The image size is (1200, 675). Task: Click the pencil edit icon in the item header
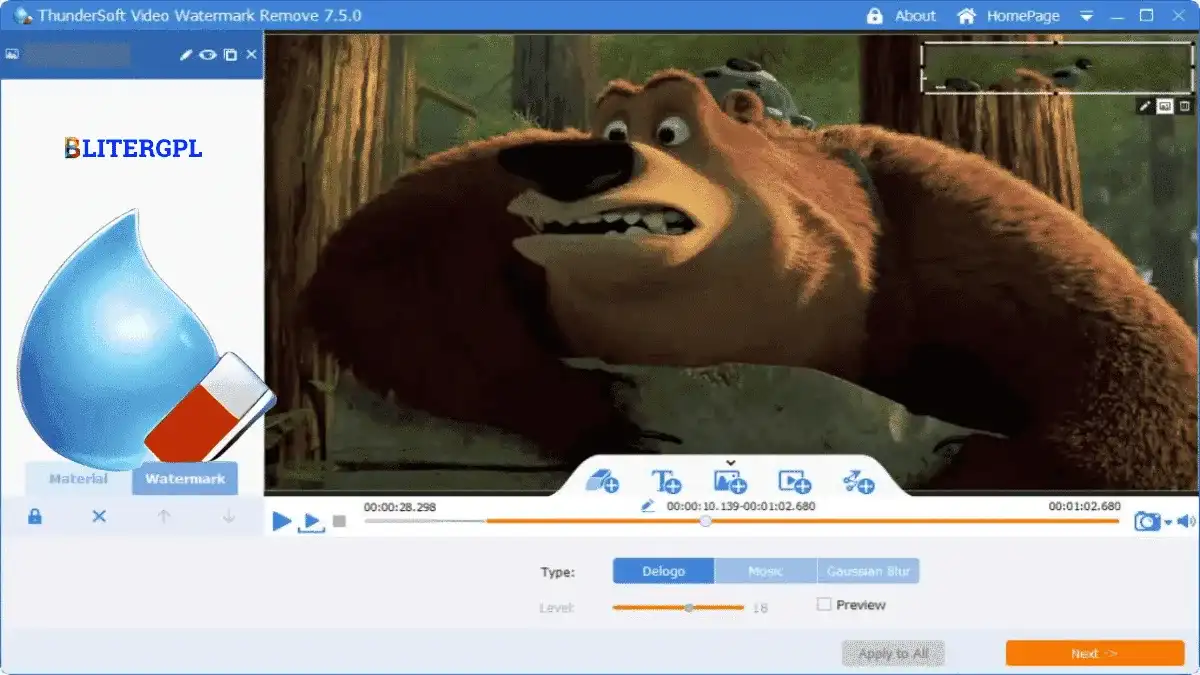pyautogui.click(x=185, y=55)
